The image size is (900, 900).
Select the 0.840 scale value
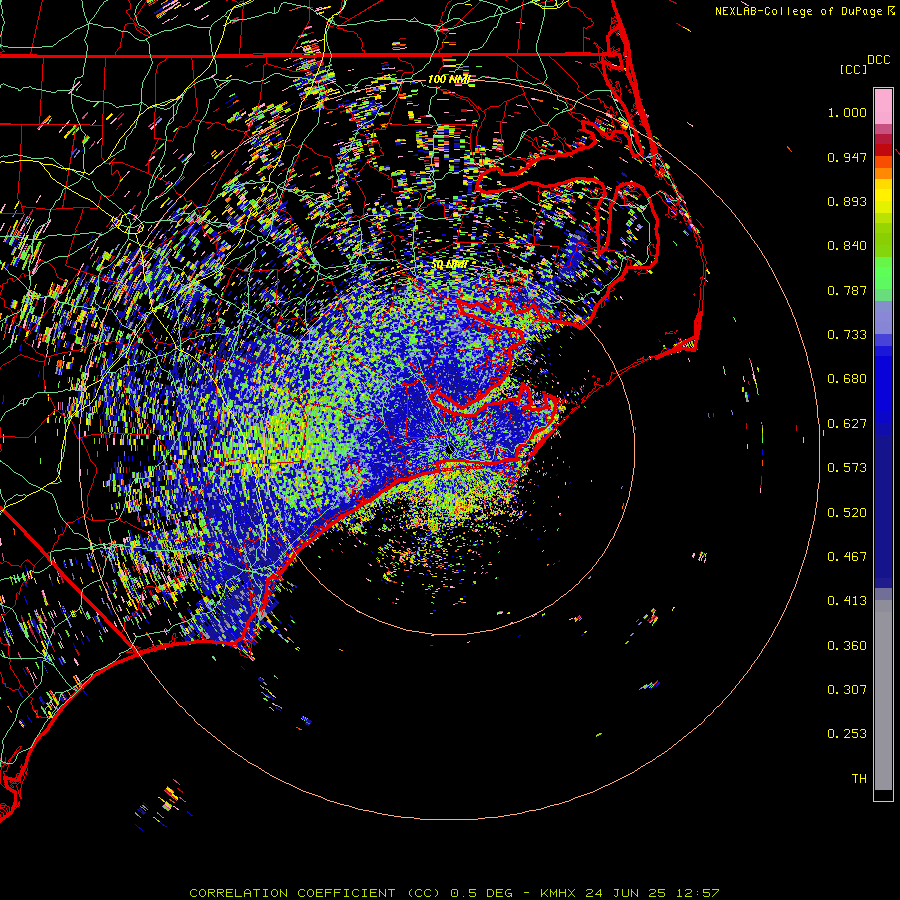[847, 246]
